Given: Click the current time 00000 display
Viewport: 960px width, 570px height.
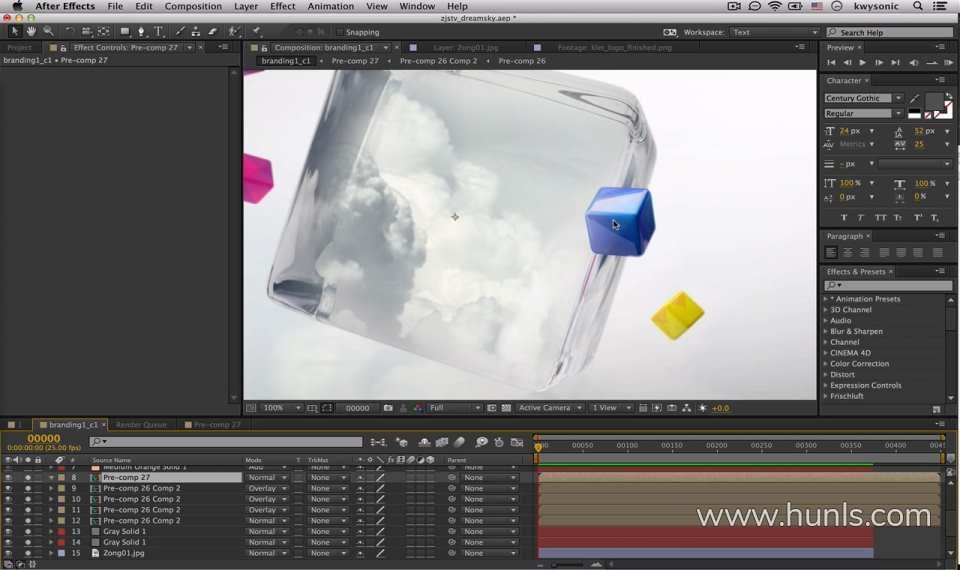Looking at the screenshot, I should 44,438.
